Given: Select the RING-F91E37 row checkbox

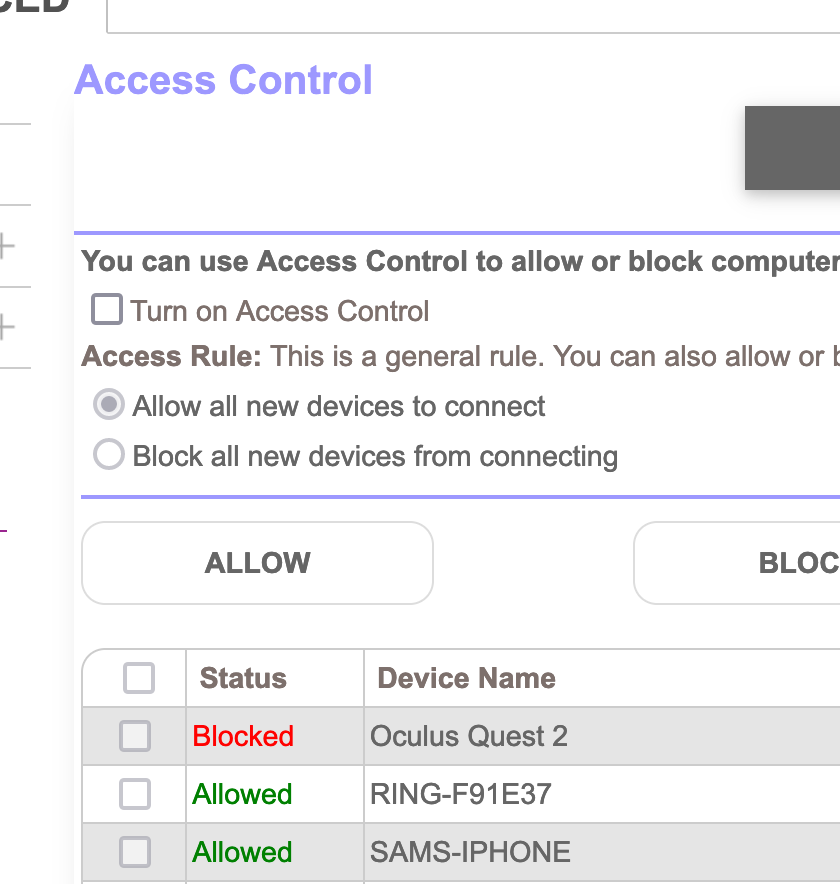Looking at the screenshot, I should pos(135,794).
